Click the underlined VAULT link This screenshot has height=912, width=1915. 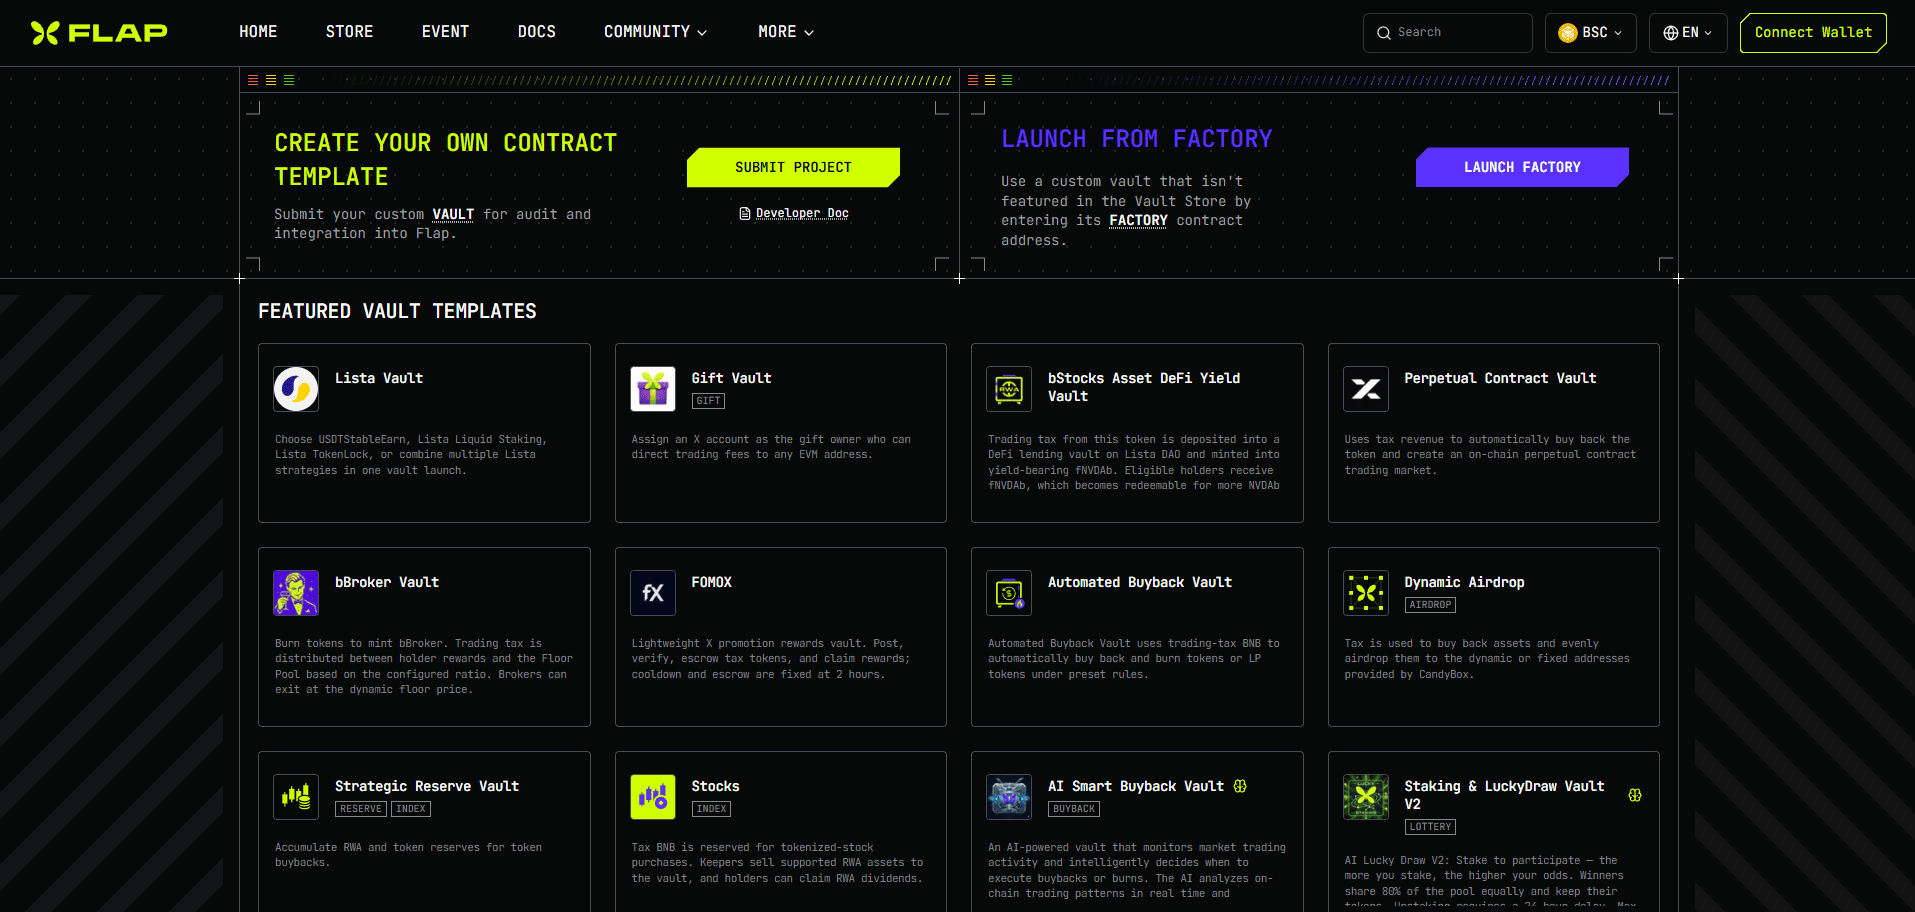click(x=453, y=214)
